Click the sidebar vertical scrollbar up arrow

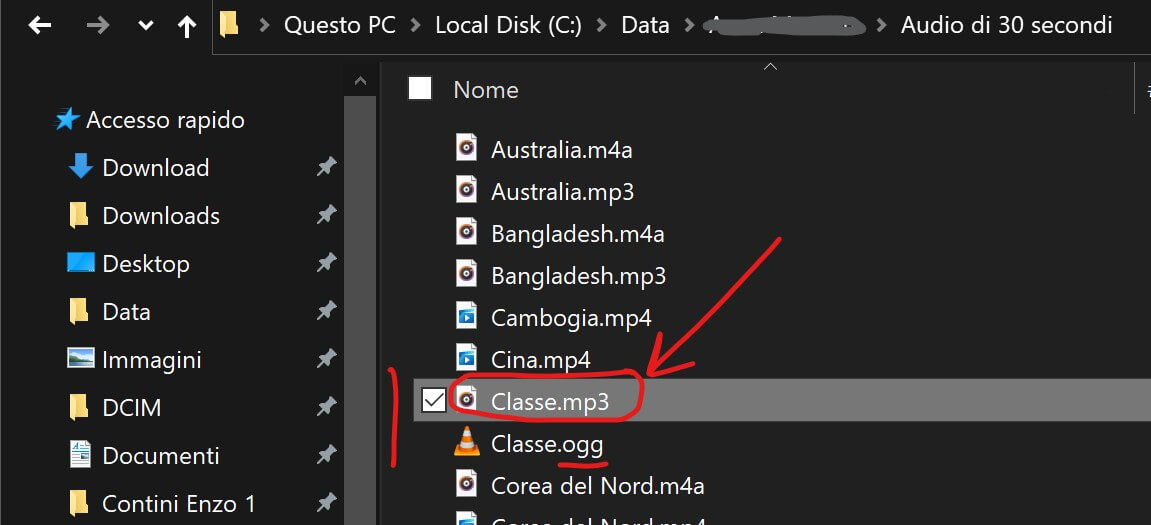pos(360,81)
